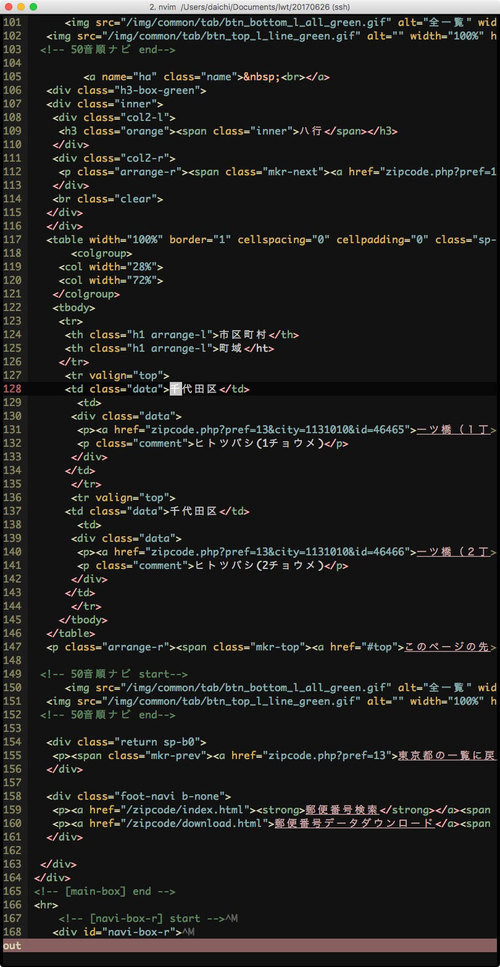Click the 郵便番号検索 underlined text
500x967 pixels.
(342, 809)
